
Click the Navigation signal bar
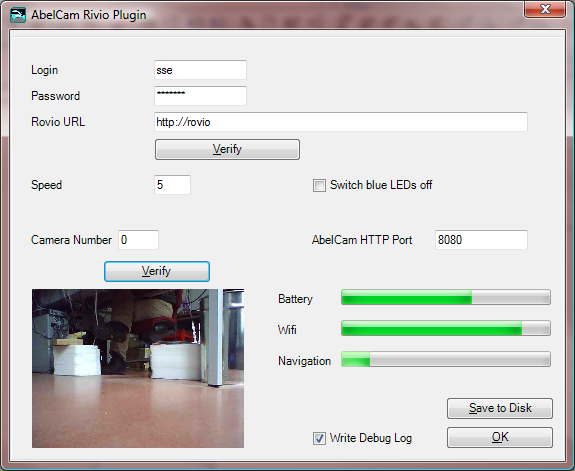pos(446,359)
